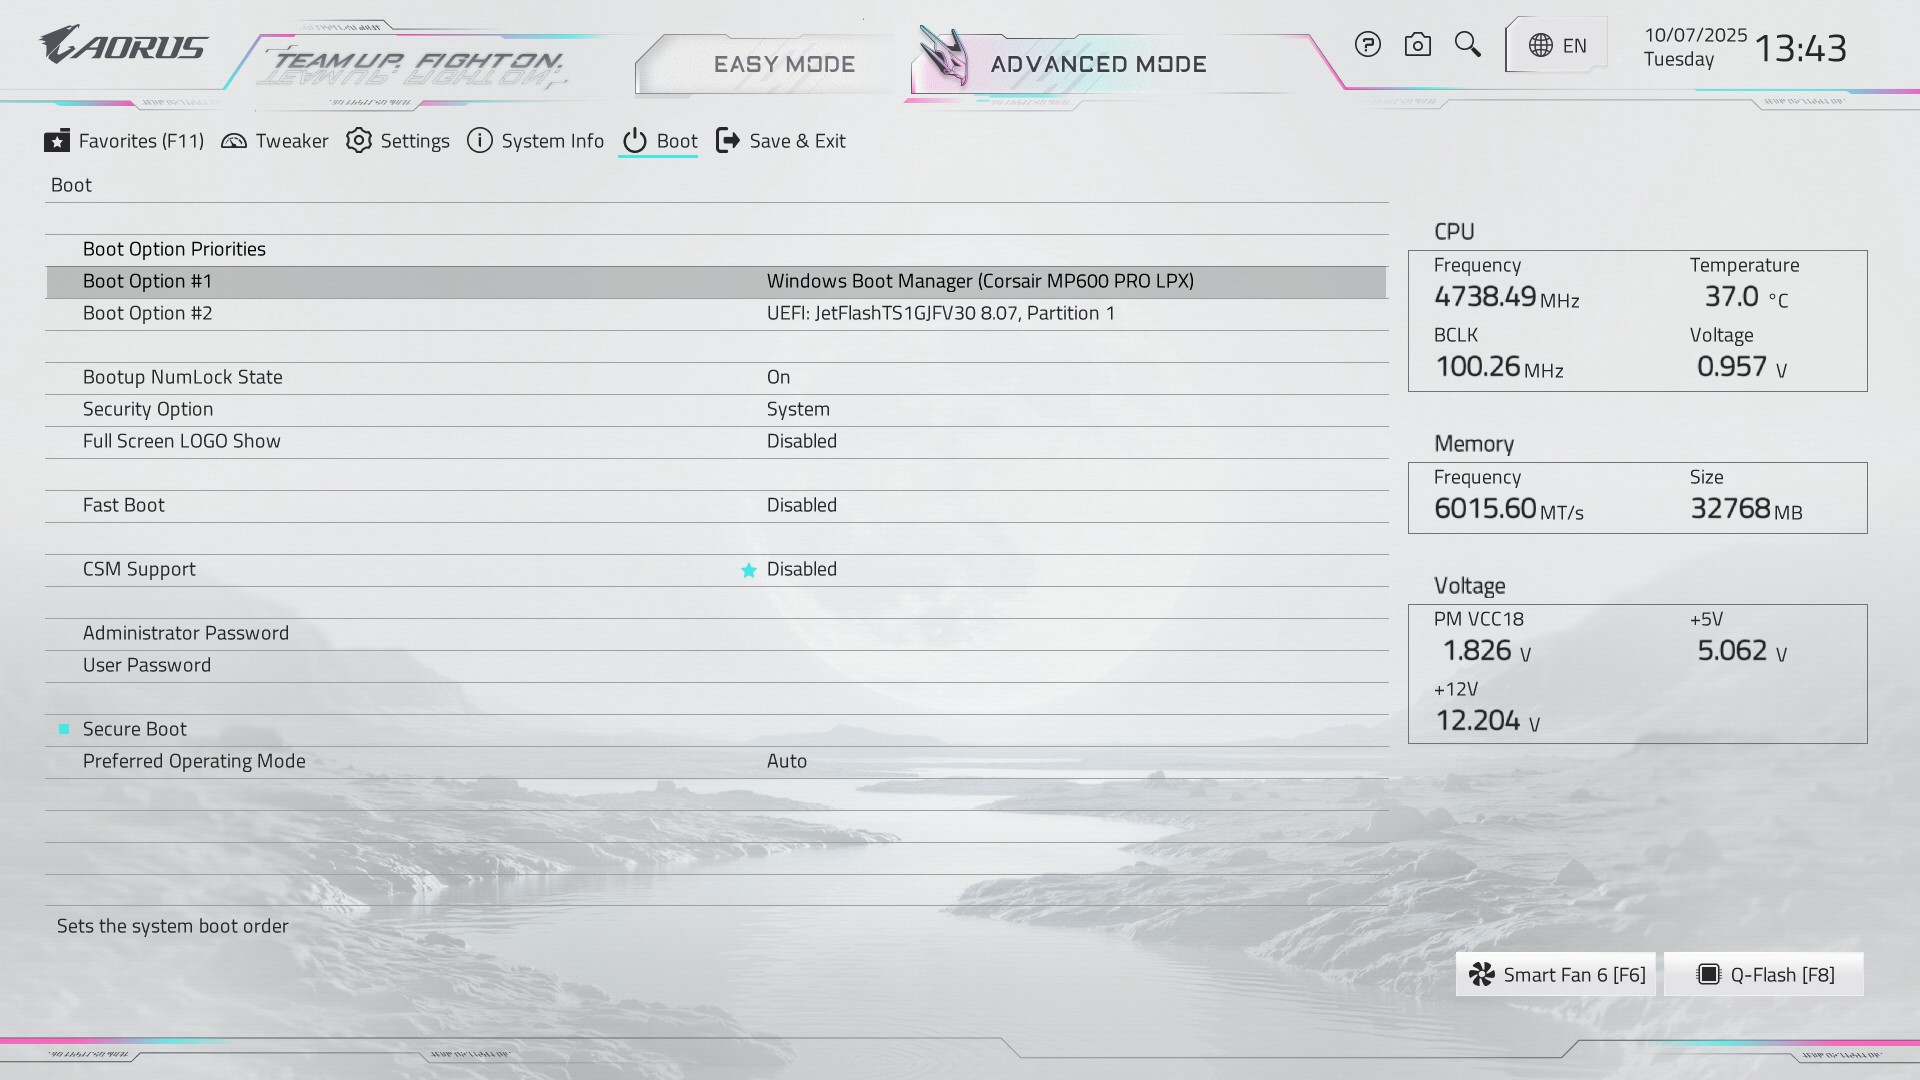The image size is (1920, 1080).
Task: Select the Boot menu tab
Action: pyautogui.click(x=659, y=141)
